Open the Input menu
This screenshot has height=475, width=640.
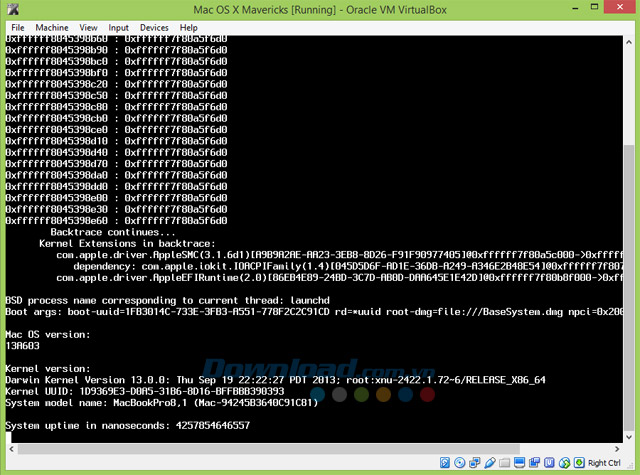[x=118, y=28]
